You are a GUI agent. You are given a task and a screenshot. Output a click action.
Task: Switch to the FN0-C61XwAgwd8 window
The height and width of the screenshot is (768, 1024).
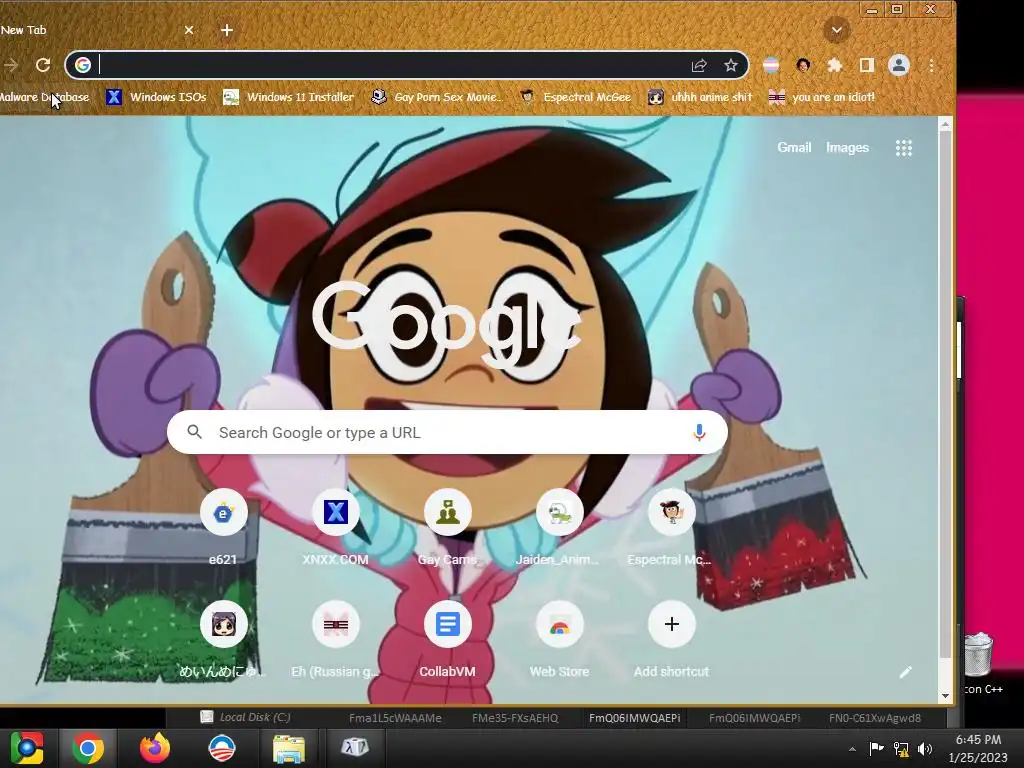(874, 718)
